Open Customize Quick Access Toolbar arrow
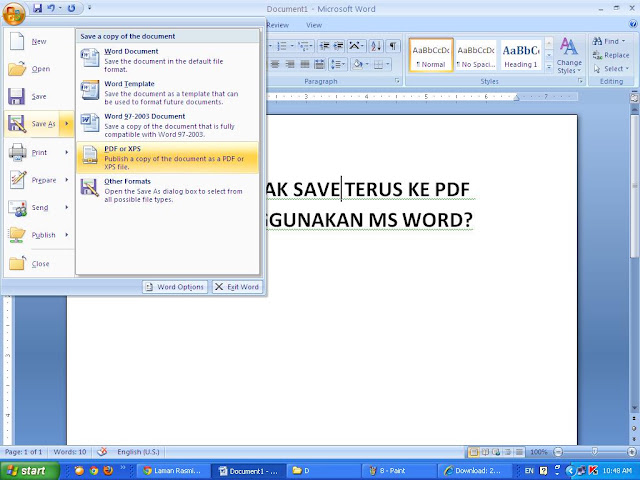This screenshot has height=480, width=640. click(90, 8)
